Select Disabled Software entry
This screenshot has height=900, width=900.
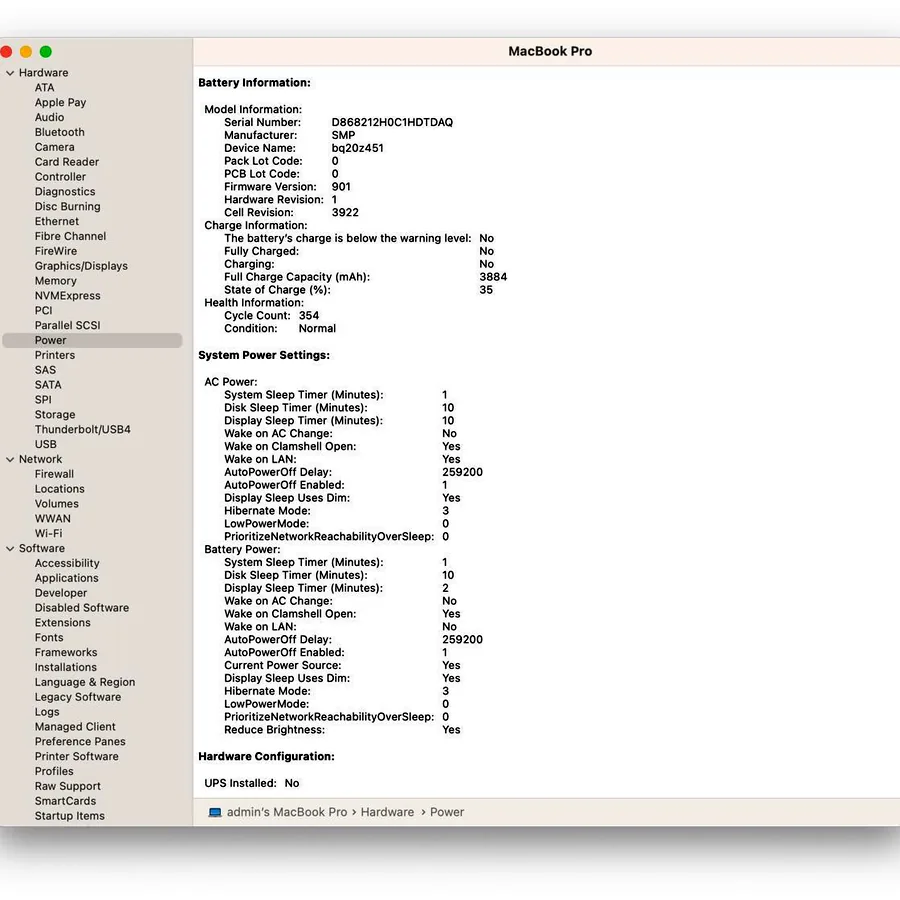82,608
